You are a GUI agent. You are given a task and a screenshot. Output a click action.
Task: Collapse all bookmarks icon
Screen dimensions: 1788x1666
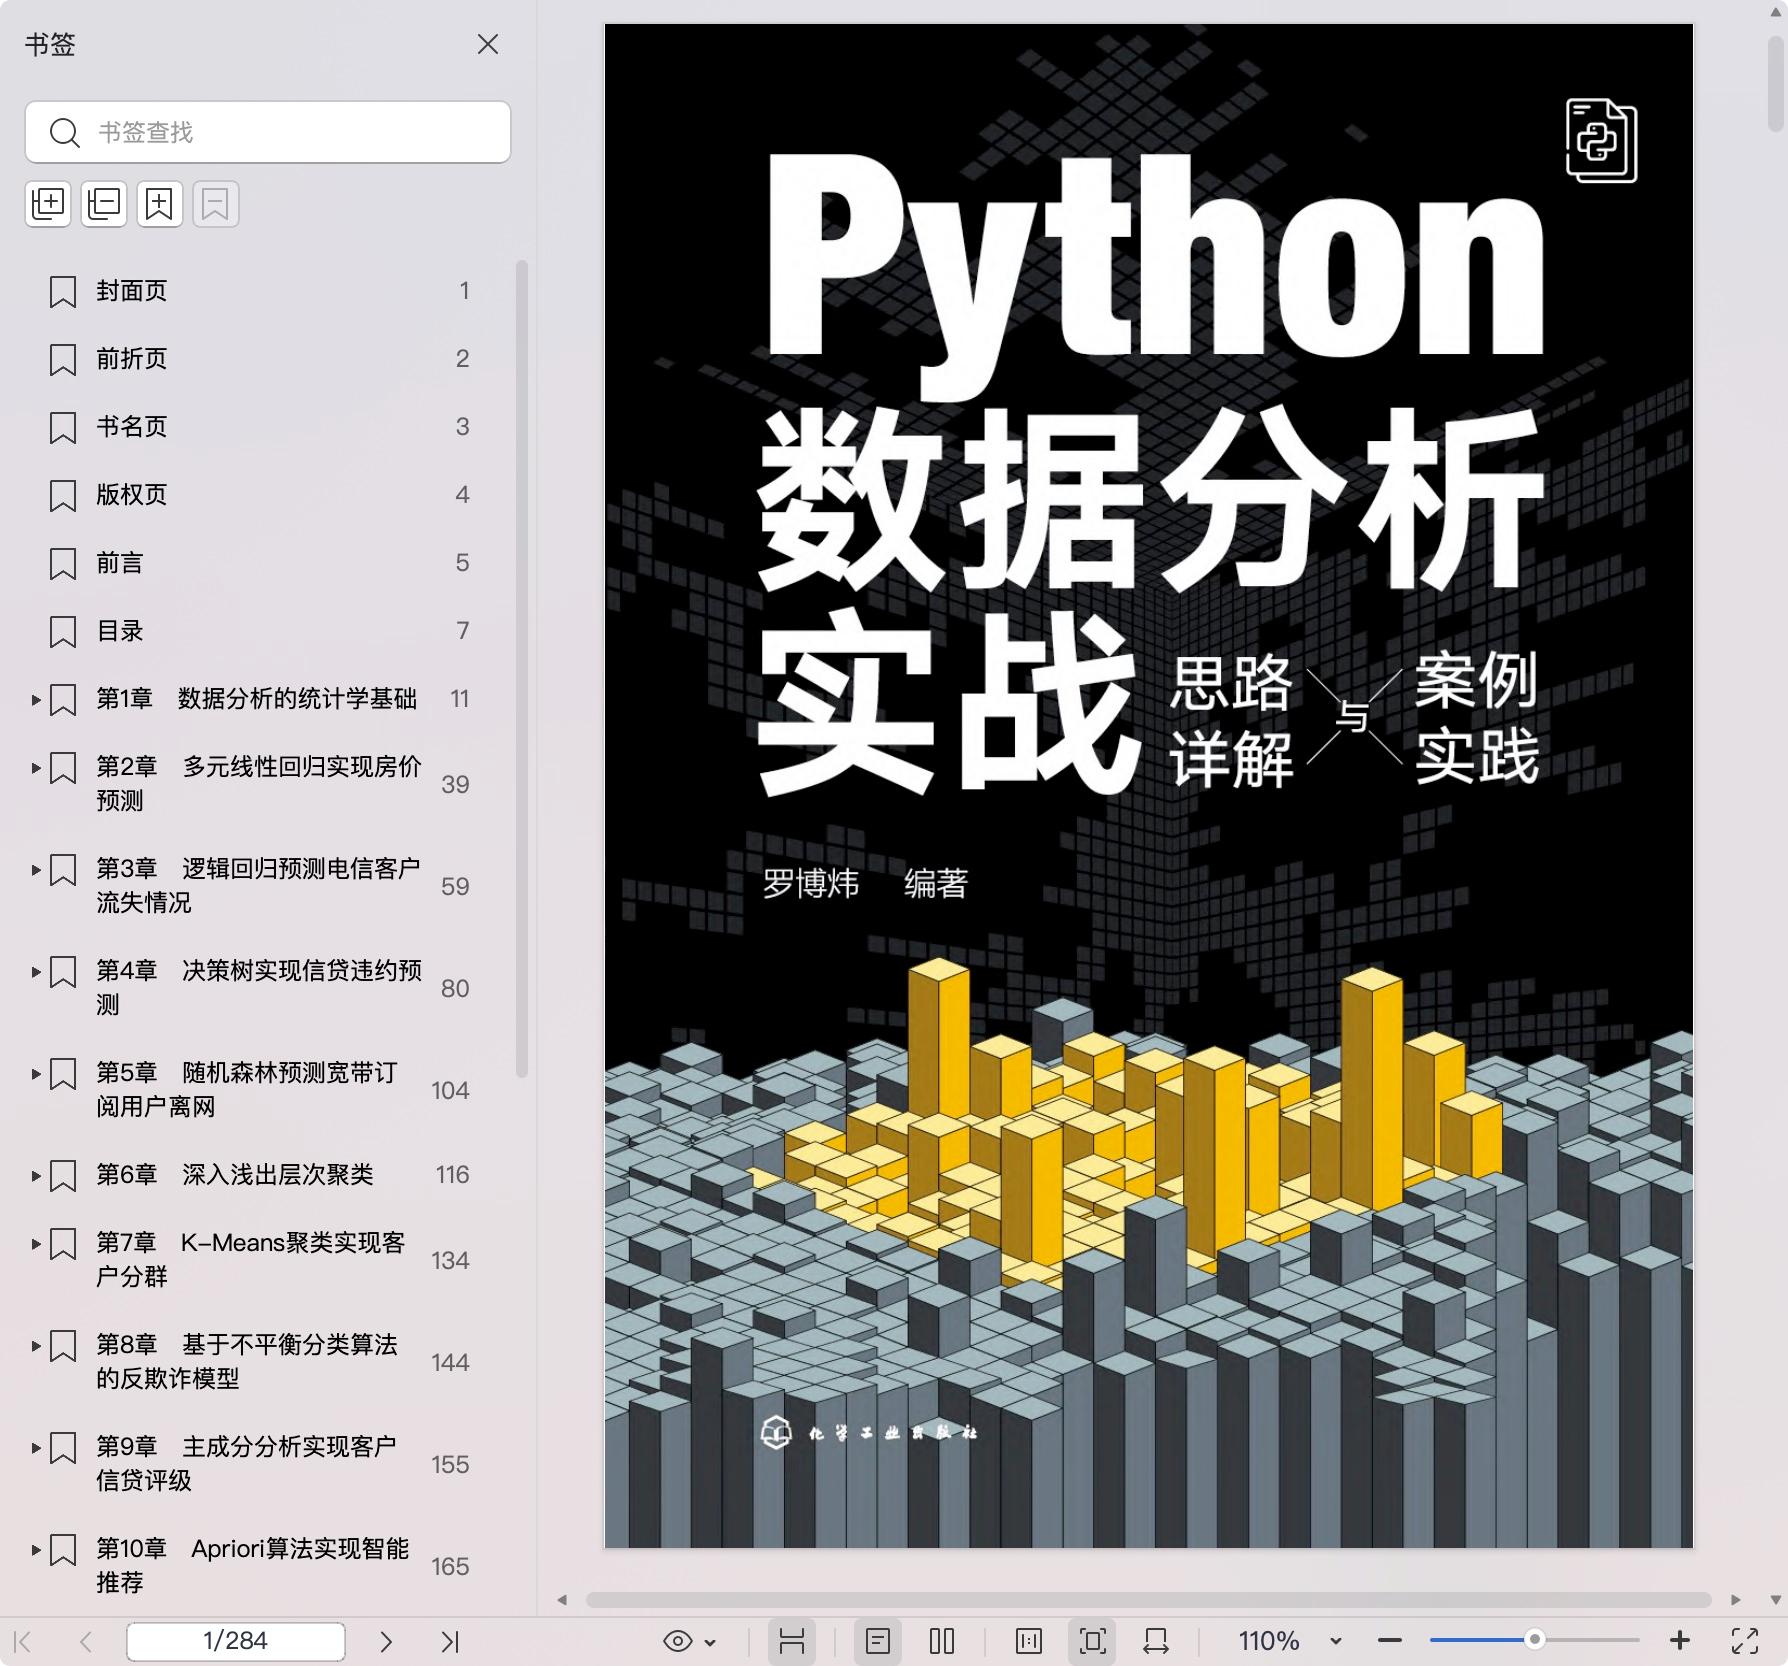click(x=104, y=204)
